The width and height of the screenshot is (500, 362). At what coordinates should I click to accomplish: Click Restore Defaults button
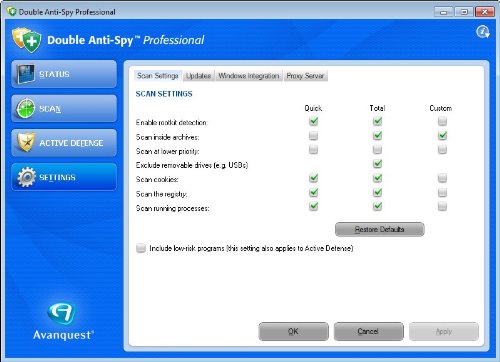(x=380, y=229)
